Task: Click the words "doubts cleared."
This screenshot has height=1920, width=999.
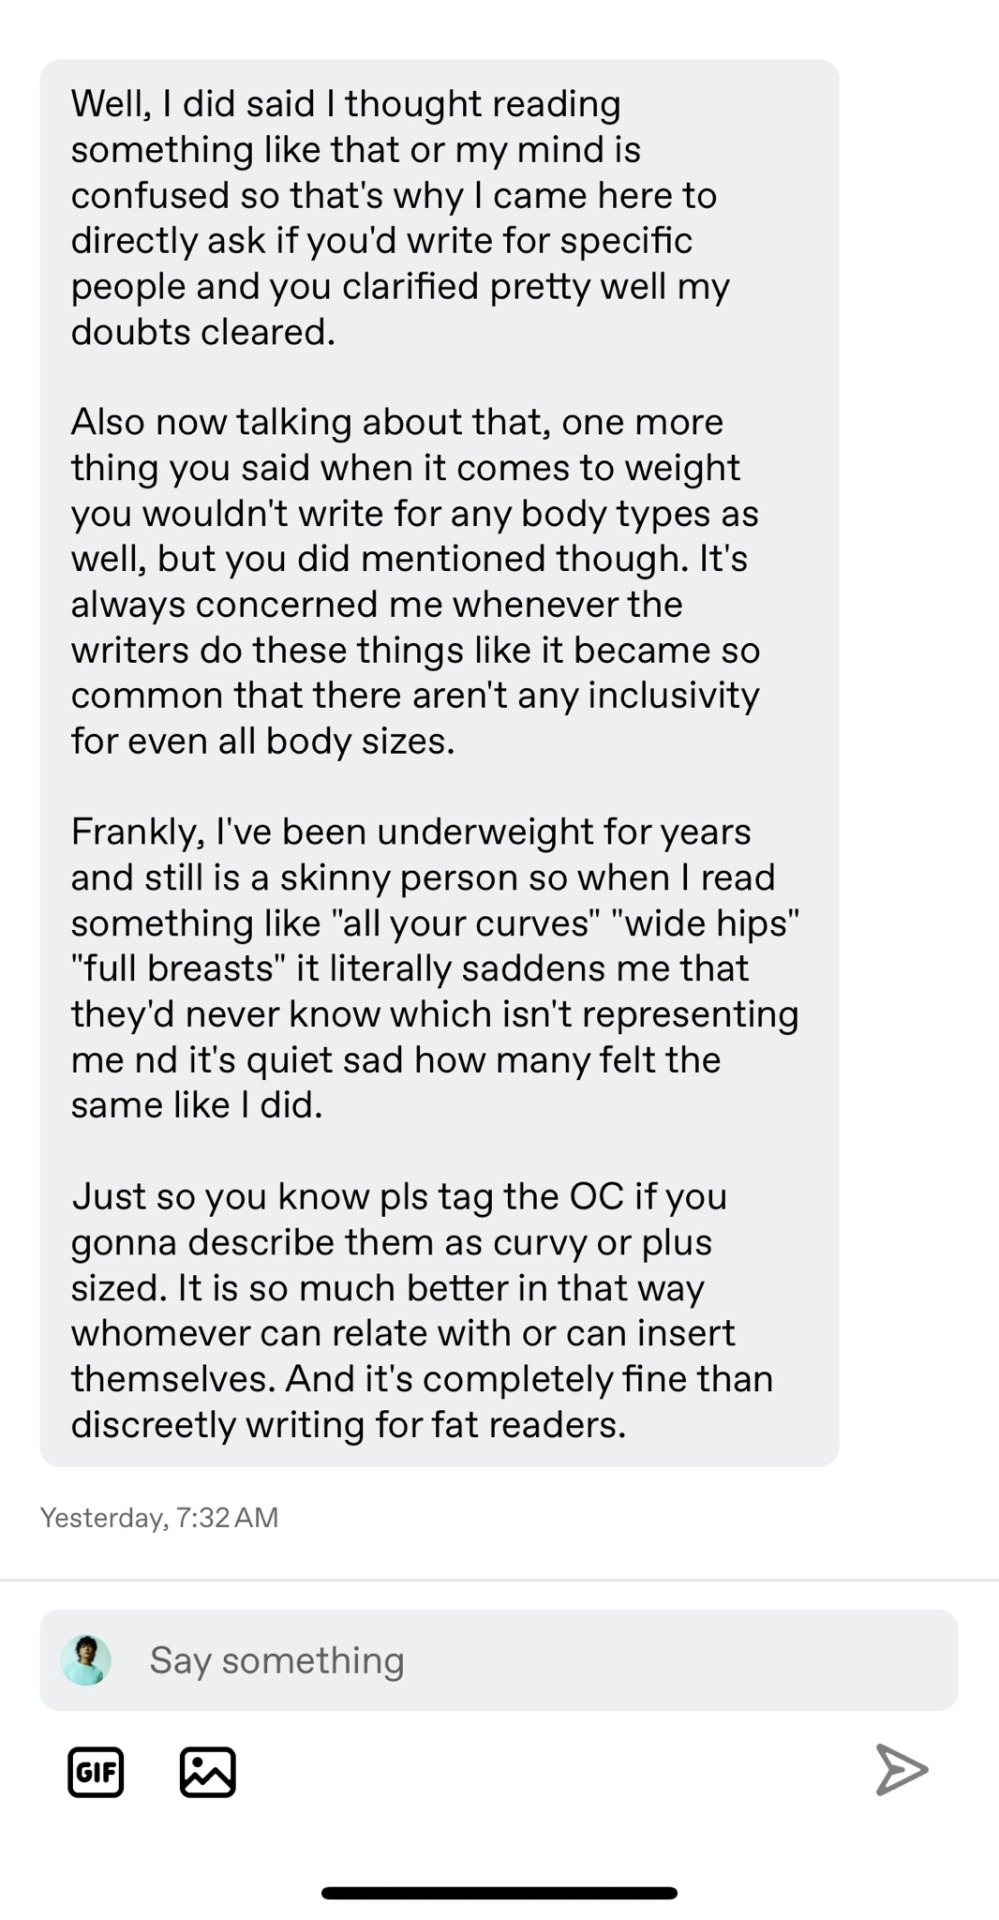Action: (203, 331)
